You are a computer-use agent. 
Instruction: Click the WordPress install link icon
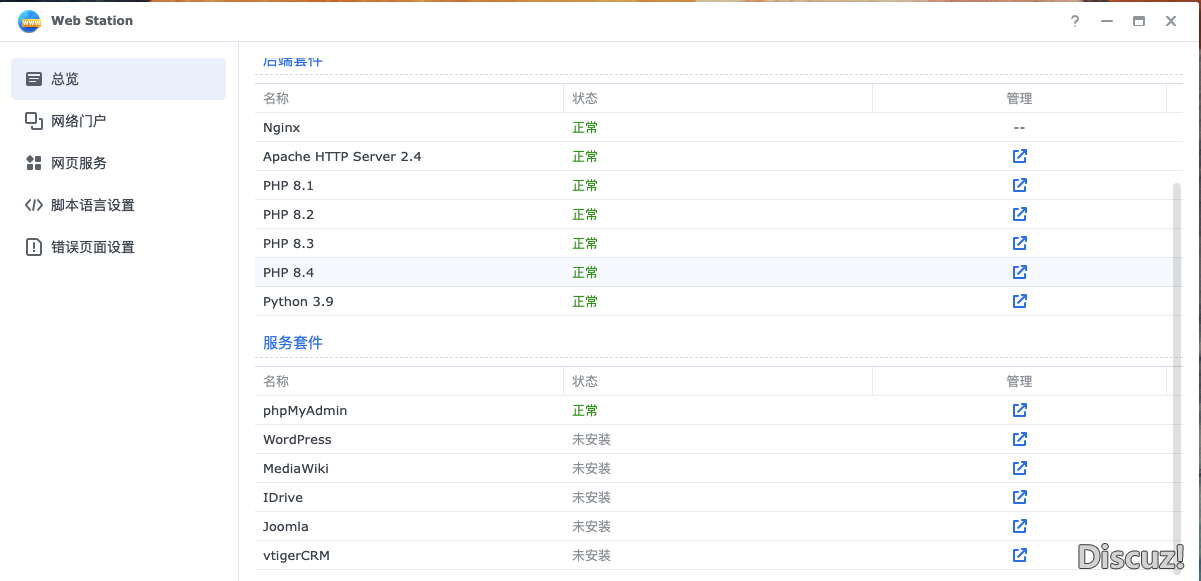tap(1019, 439)
